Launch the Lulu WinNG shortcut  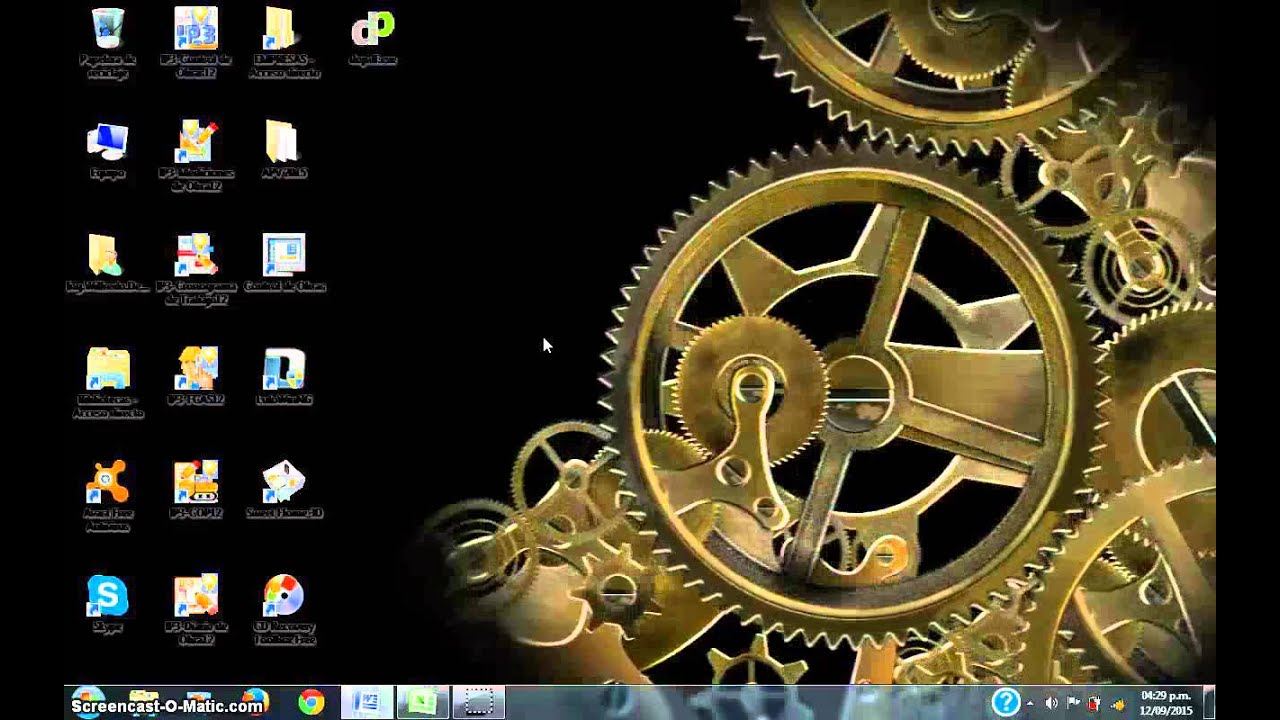click(284, 376)
